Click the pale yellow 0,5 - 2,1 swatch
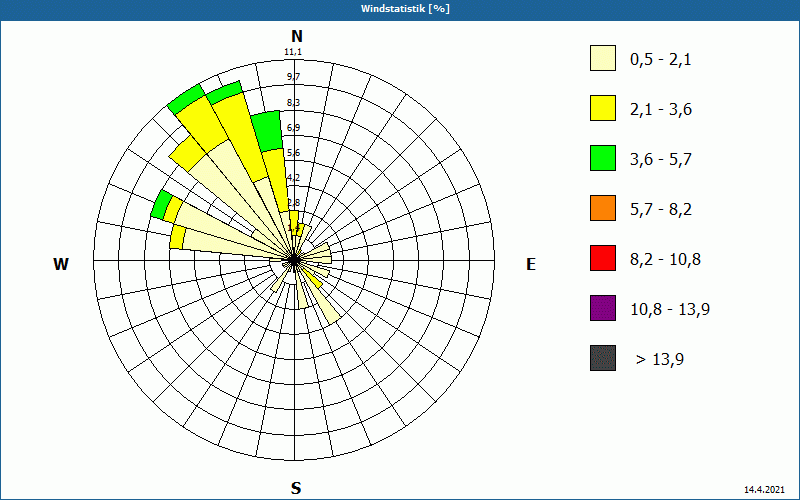800x500 pixels. coord(603,58)
